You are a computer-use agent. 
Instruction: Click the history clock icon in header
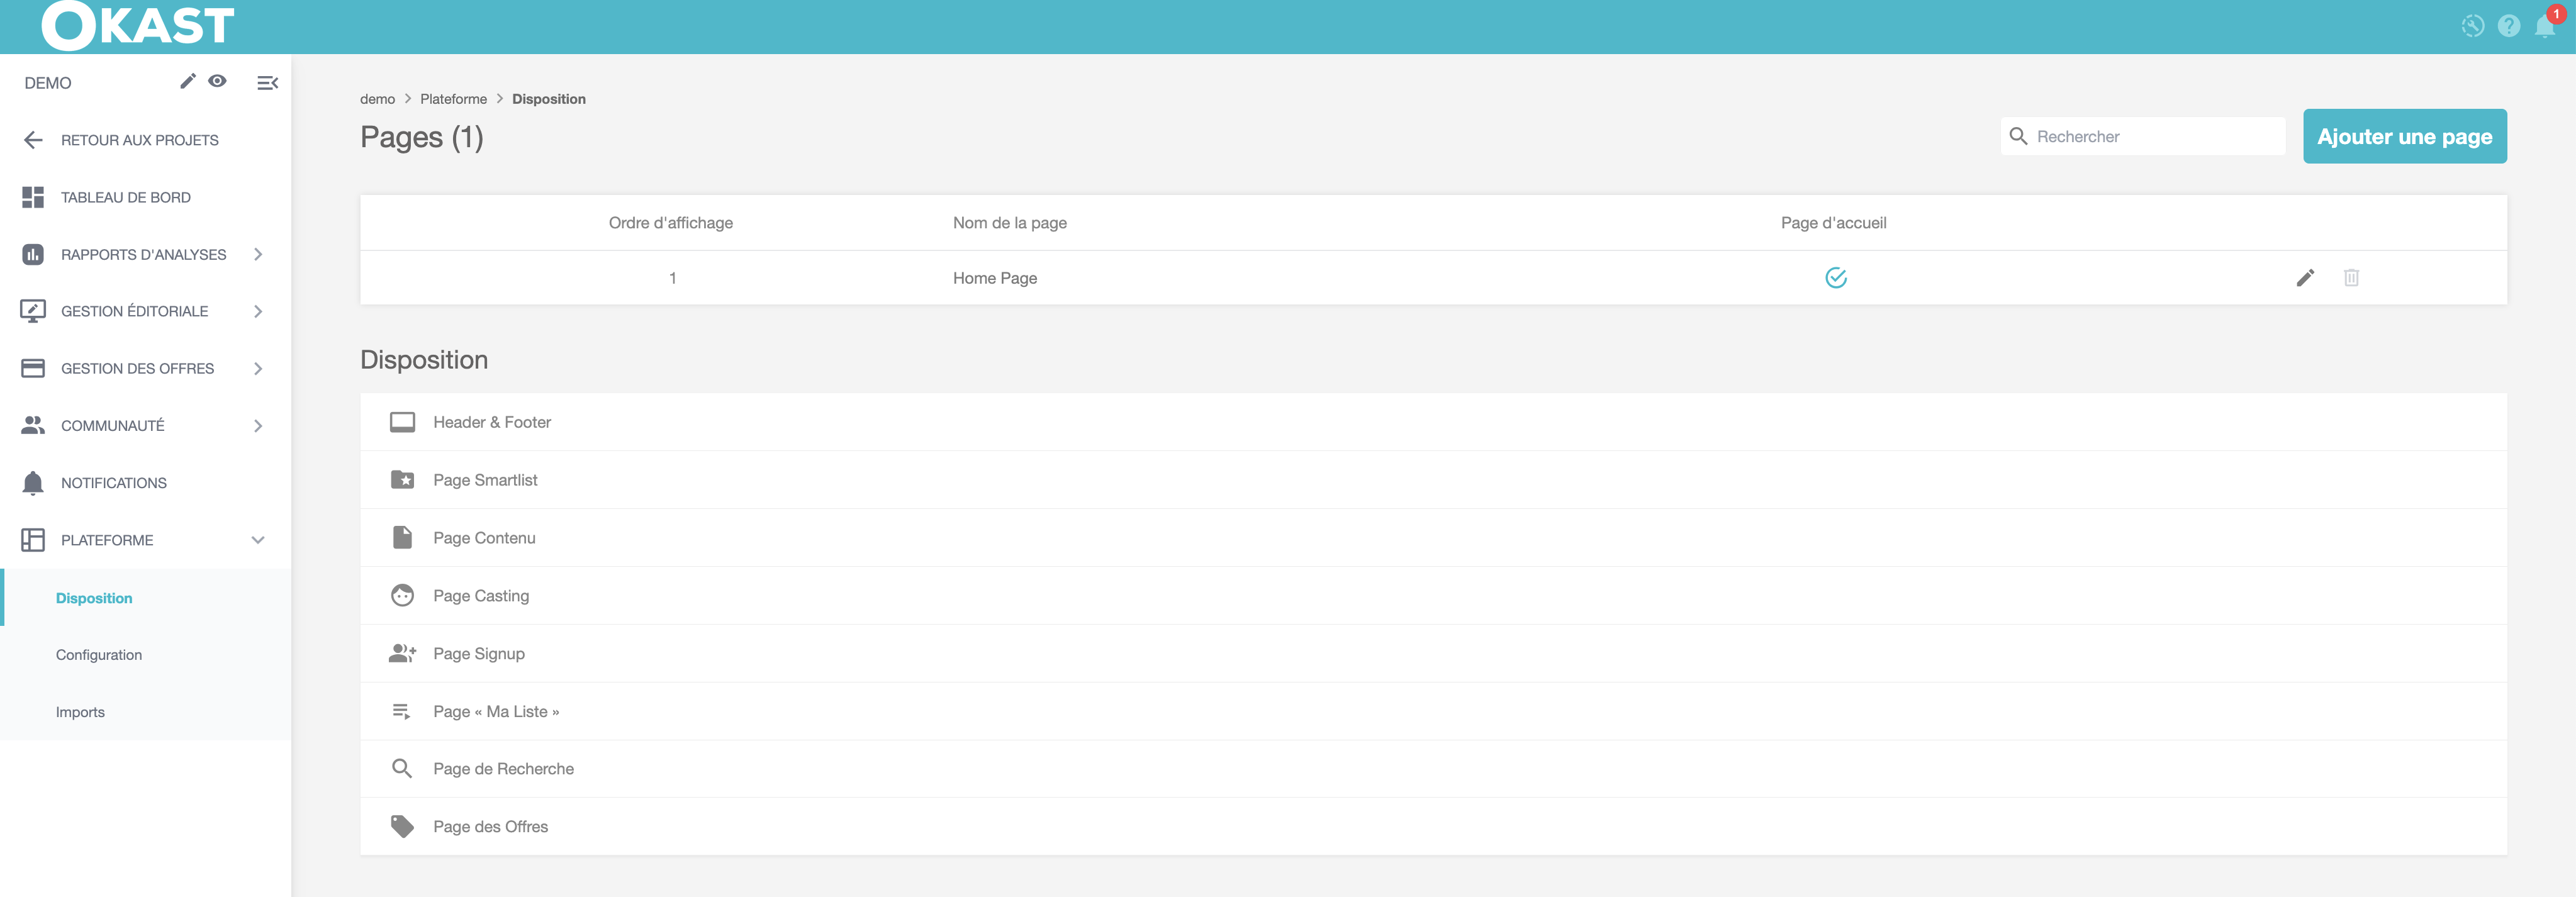pyautogui.click(x=2472, y=27)
